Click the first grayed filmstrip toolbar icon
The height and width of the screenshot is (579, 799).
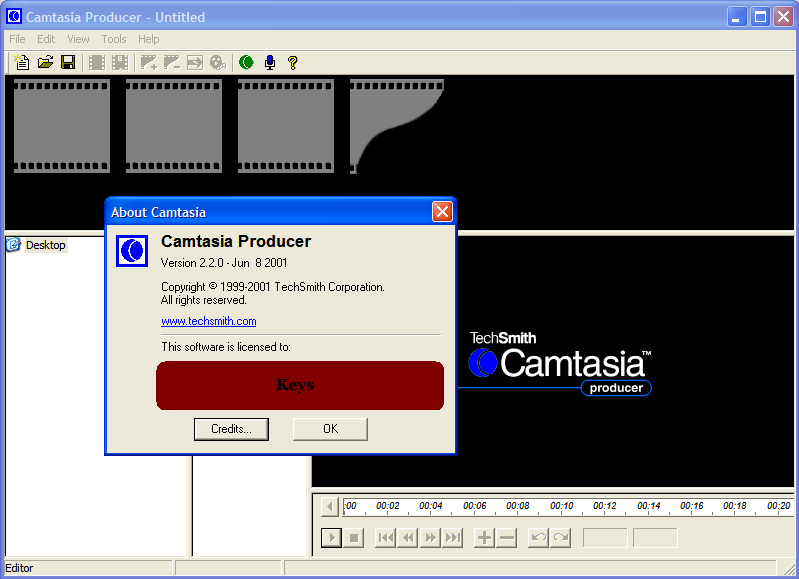tap(97, 62)
